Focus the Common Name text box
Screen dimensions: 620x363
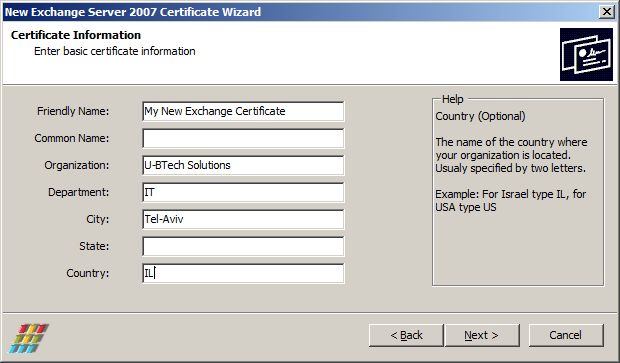coord(243,138)
